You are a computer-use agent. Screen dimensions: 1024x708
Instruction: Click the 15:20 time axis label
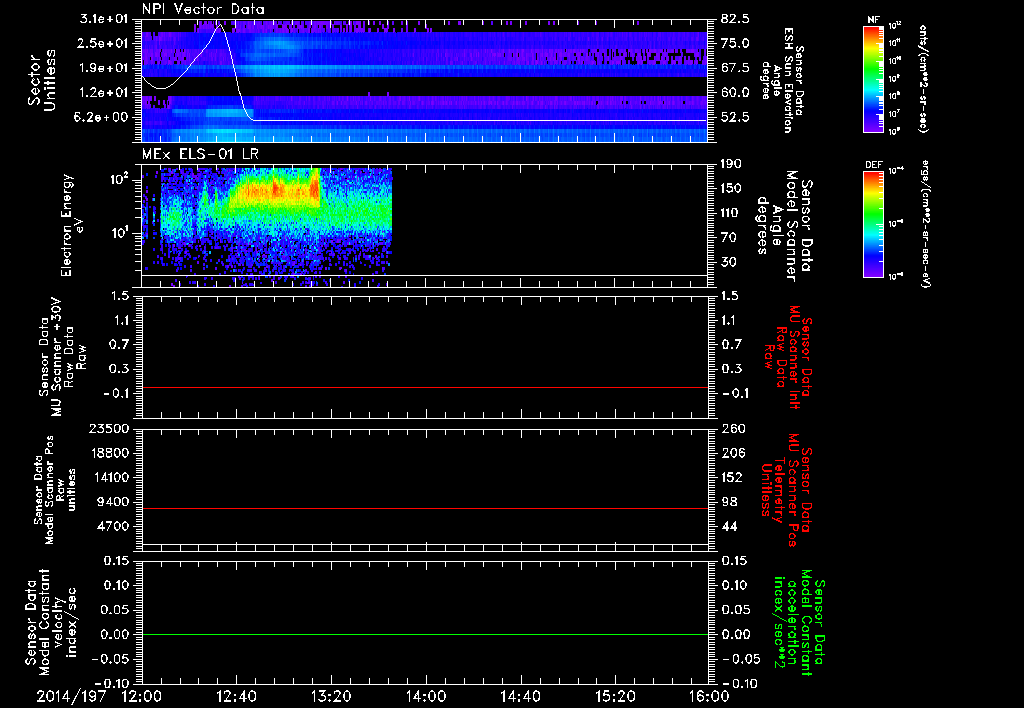point(615,696)
